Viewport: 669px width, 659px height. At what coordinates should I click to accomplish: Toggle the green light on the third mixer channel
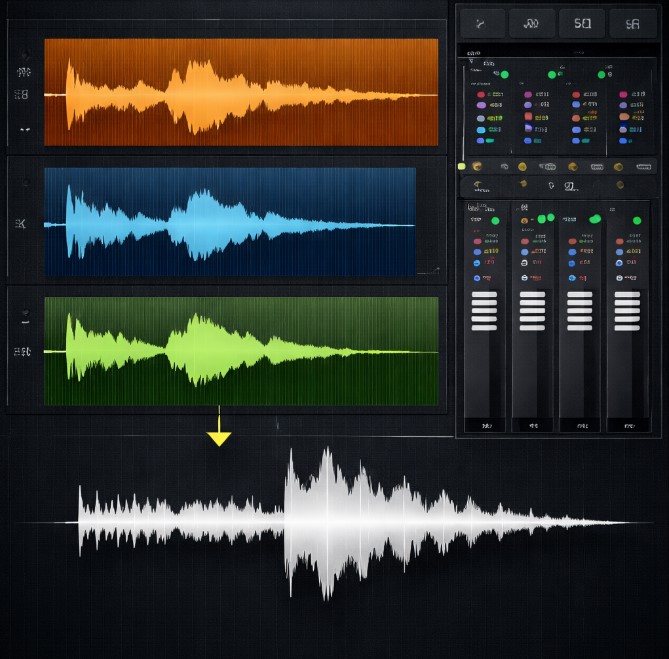click(595, 219)
